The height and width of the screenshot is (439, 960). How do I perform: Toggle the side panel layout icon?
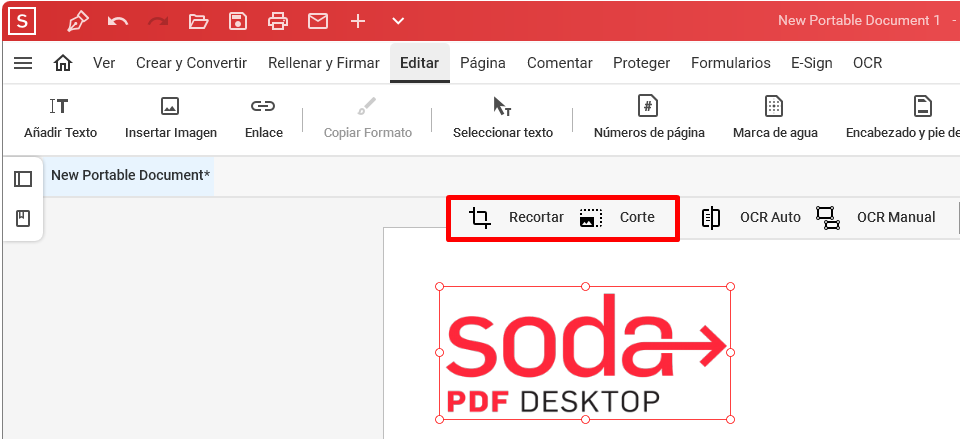[x=23, y=179]
